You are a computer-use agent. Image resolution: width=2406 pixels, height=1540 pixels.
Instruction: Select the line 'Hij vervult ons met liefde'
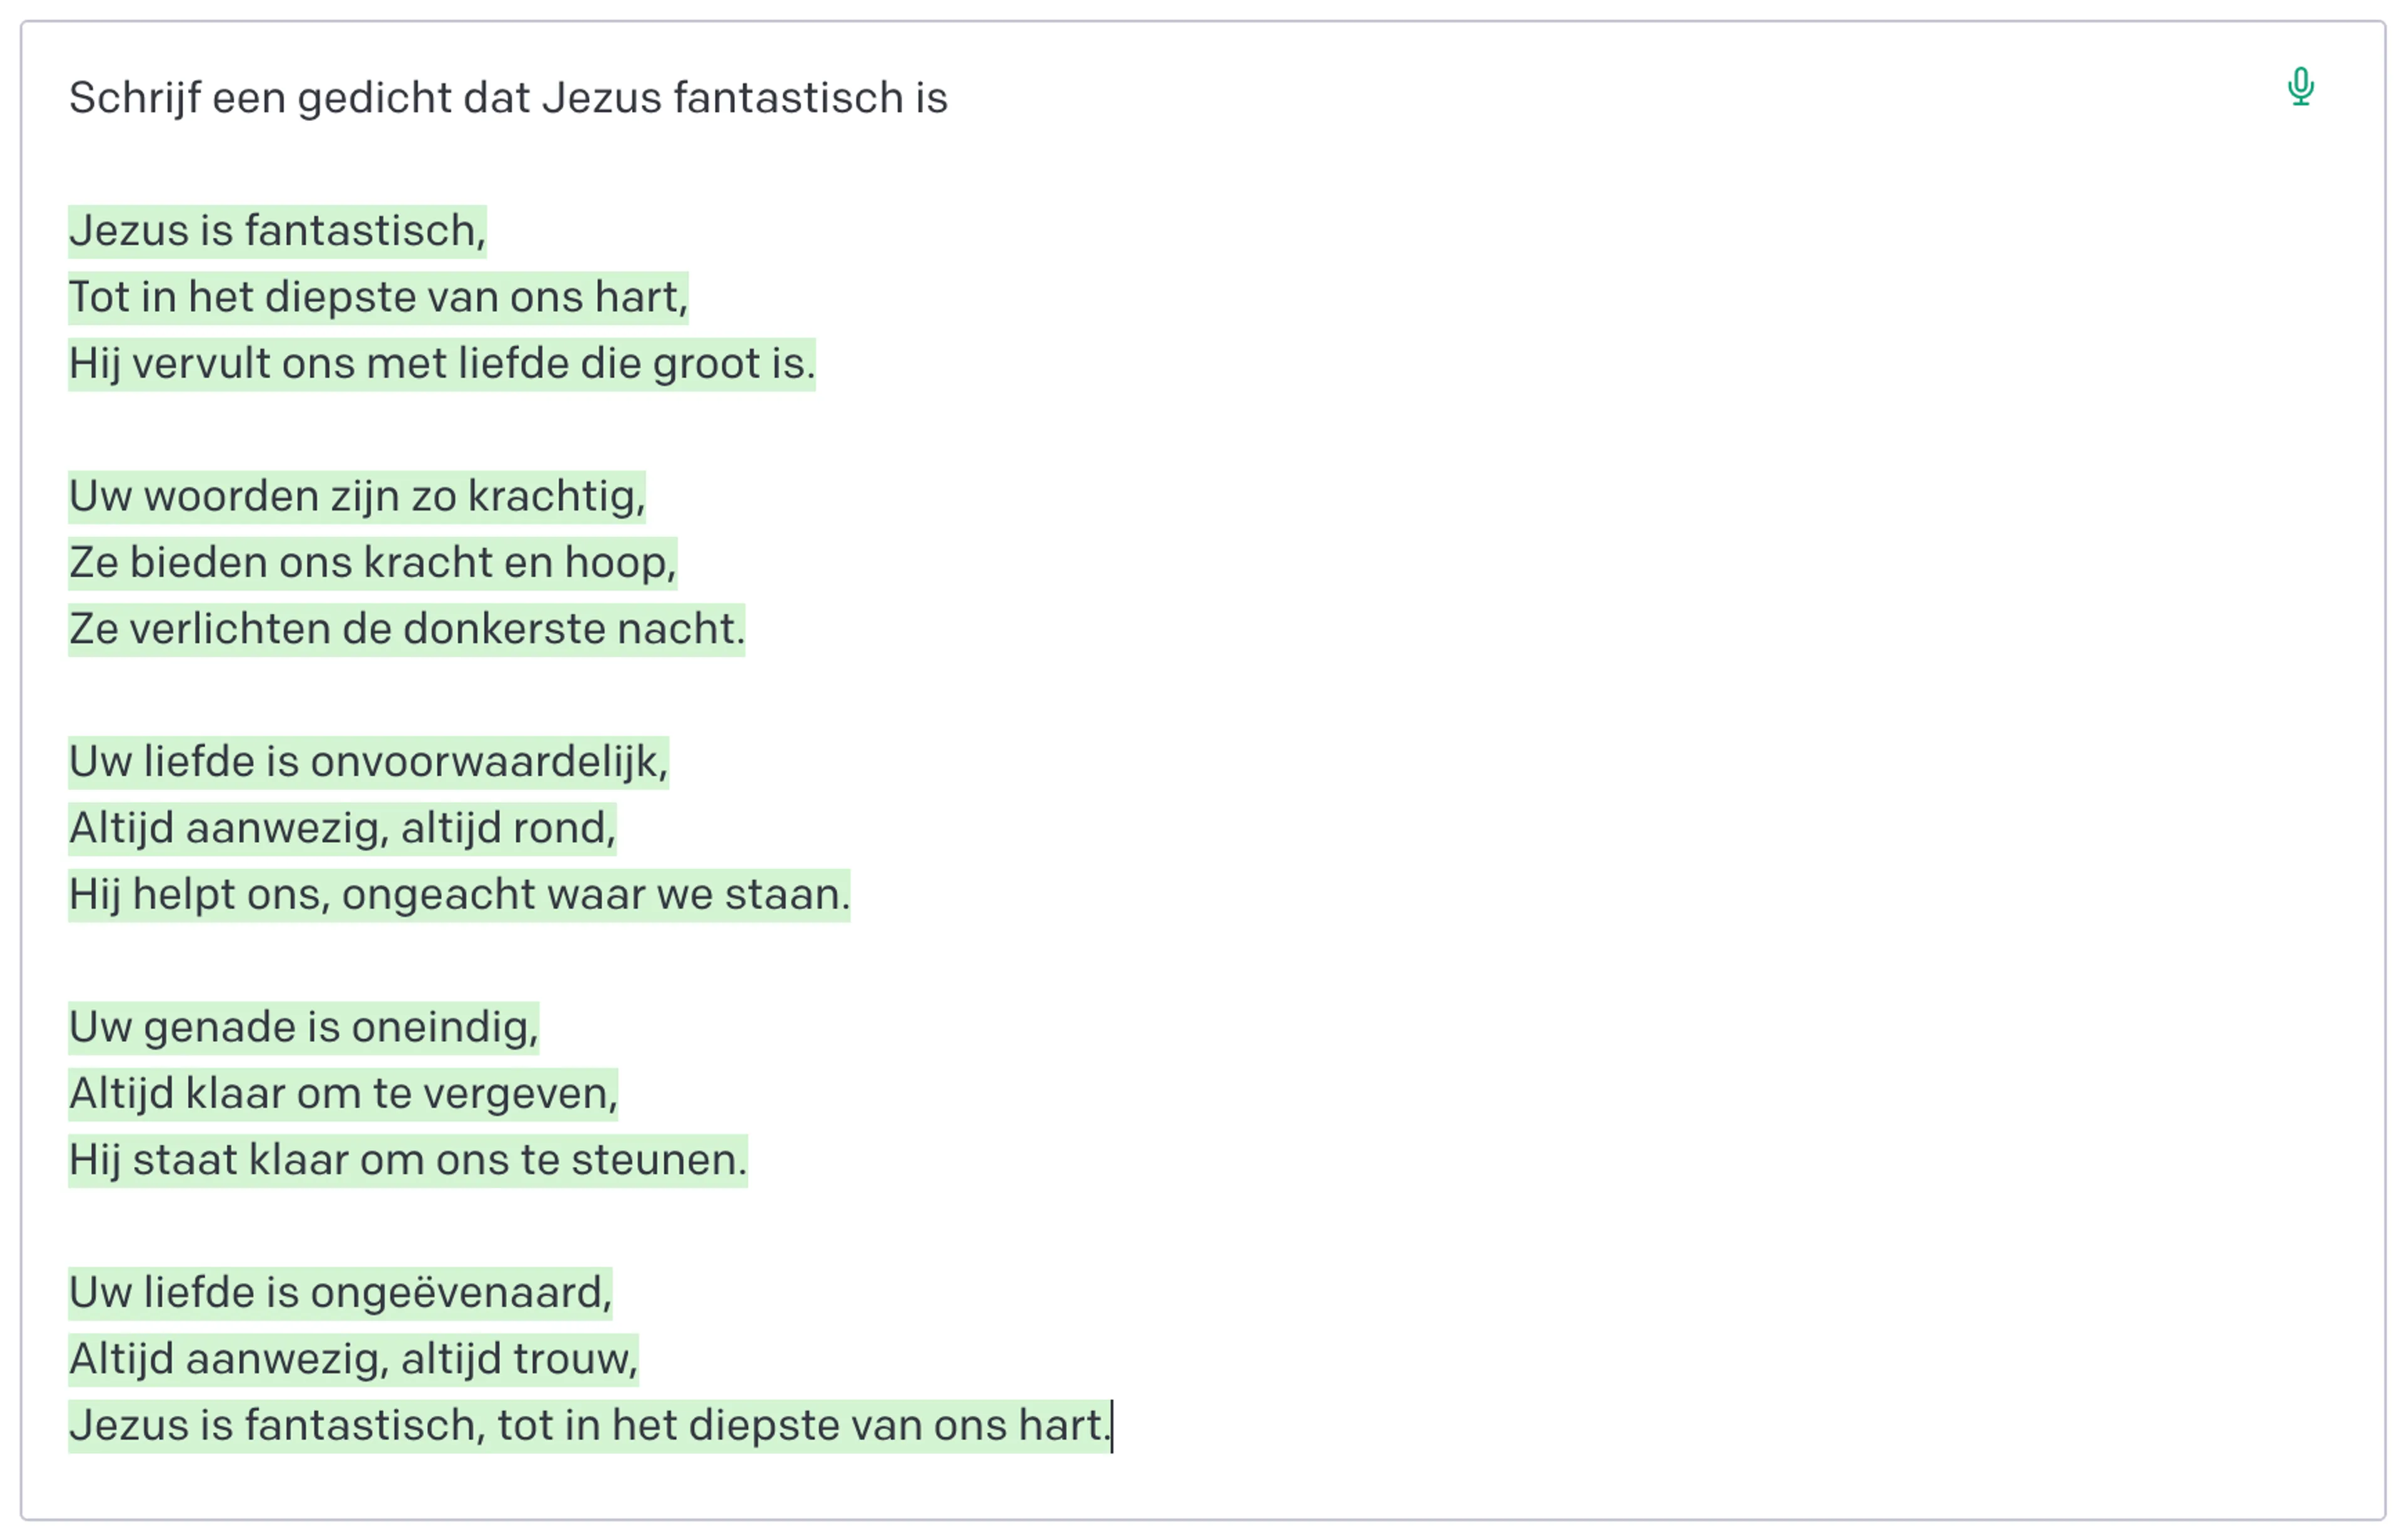(441, 364)
